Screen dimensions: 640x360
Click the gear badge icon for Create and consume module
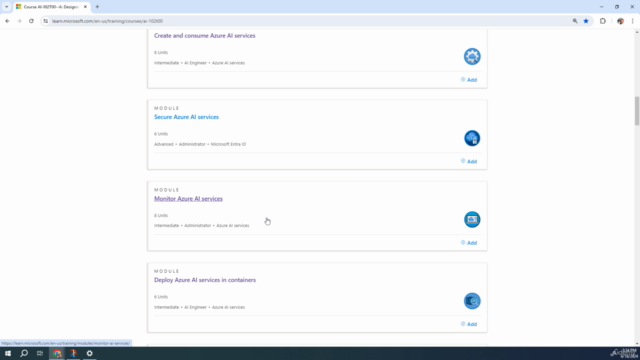coord(472,56)
